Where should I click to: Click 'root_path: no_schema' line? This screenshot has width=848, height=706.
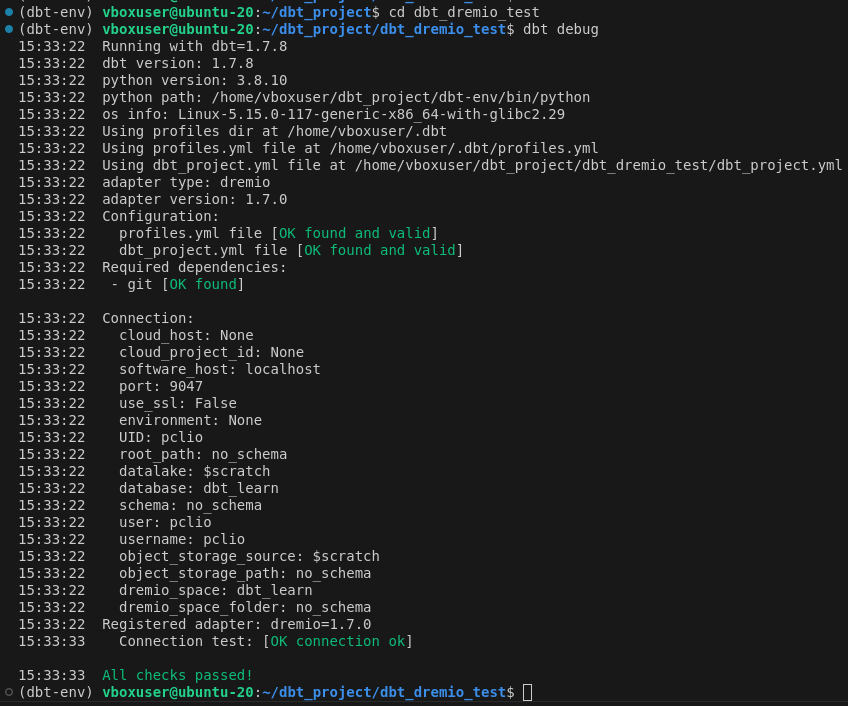coord(203,454)
